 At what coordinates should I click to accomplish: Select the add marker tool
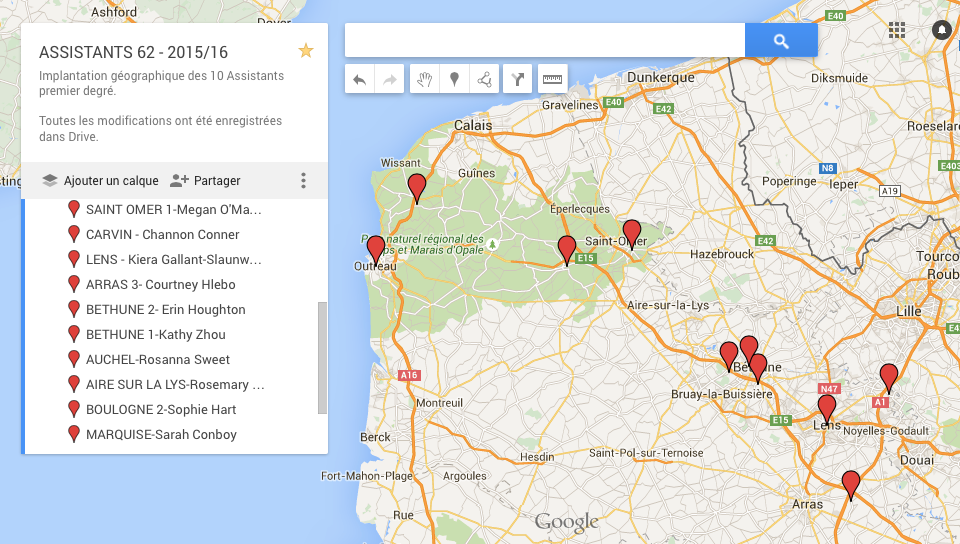click(454, 79)
